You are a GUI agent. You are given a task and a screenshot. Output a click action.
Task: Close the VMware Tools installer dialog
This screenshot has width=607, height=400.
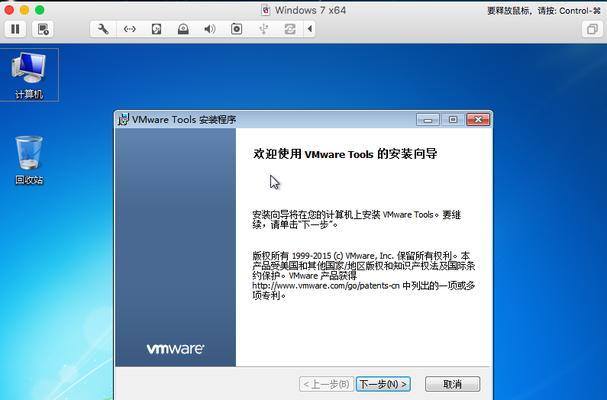pyautogui.click(x=478, y=120)
